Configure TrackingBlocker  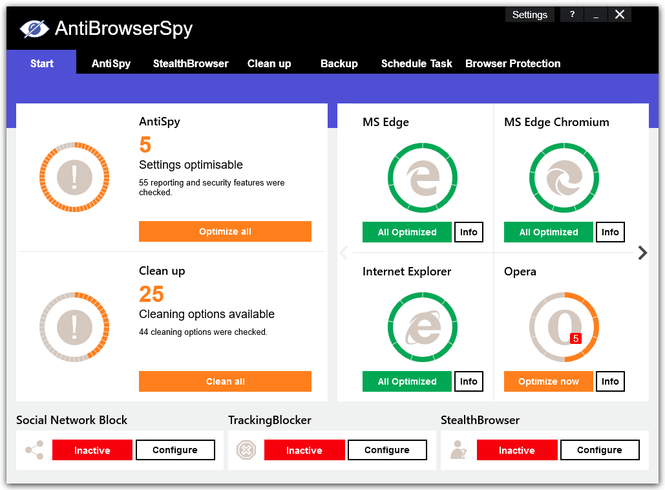point(387,450)
